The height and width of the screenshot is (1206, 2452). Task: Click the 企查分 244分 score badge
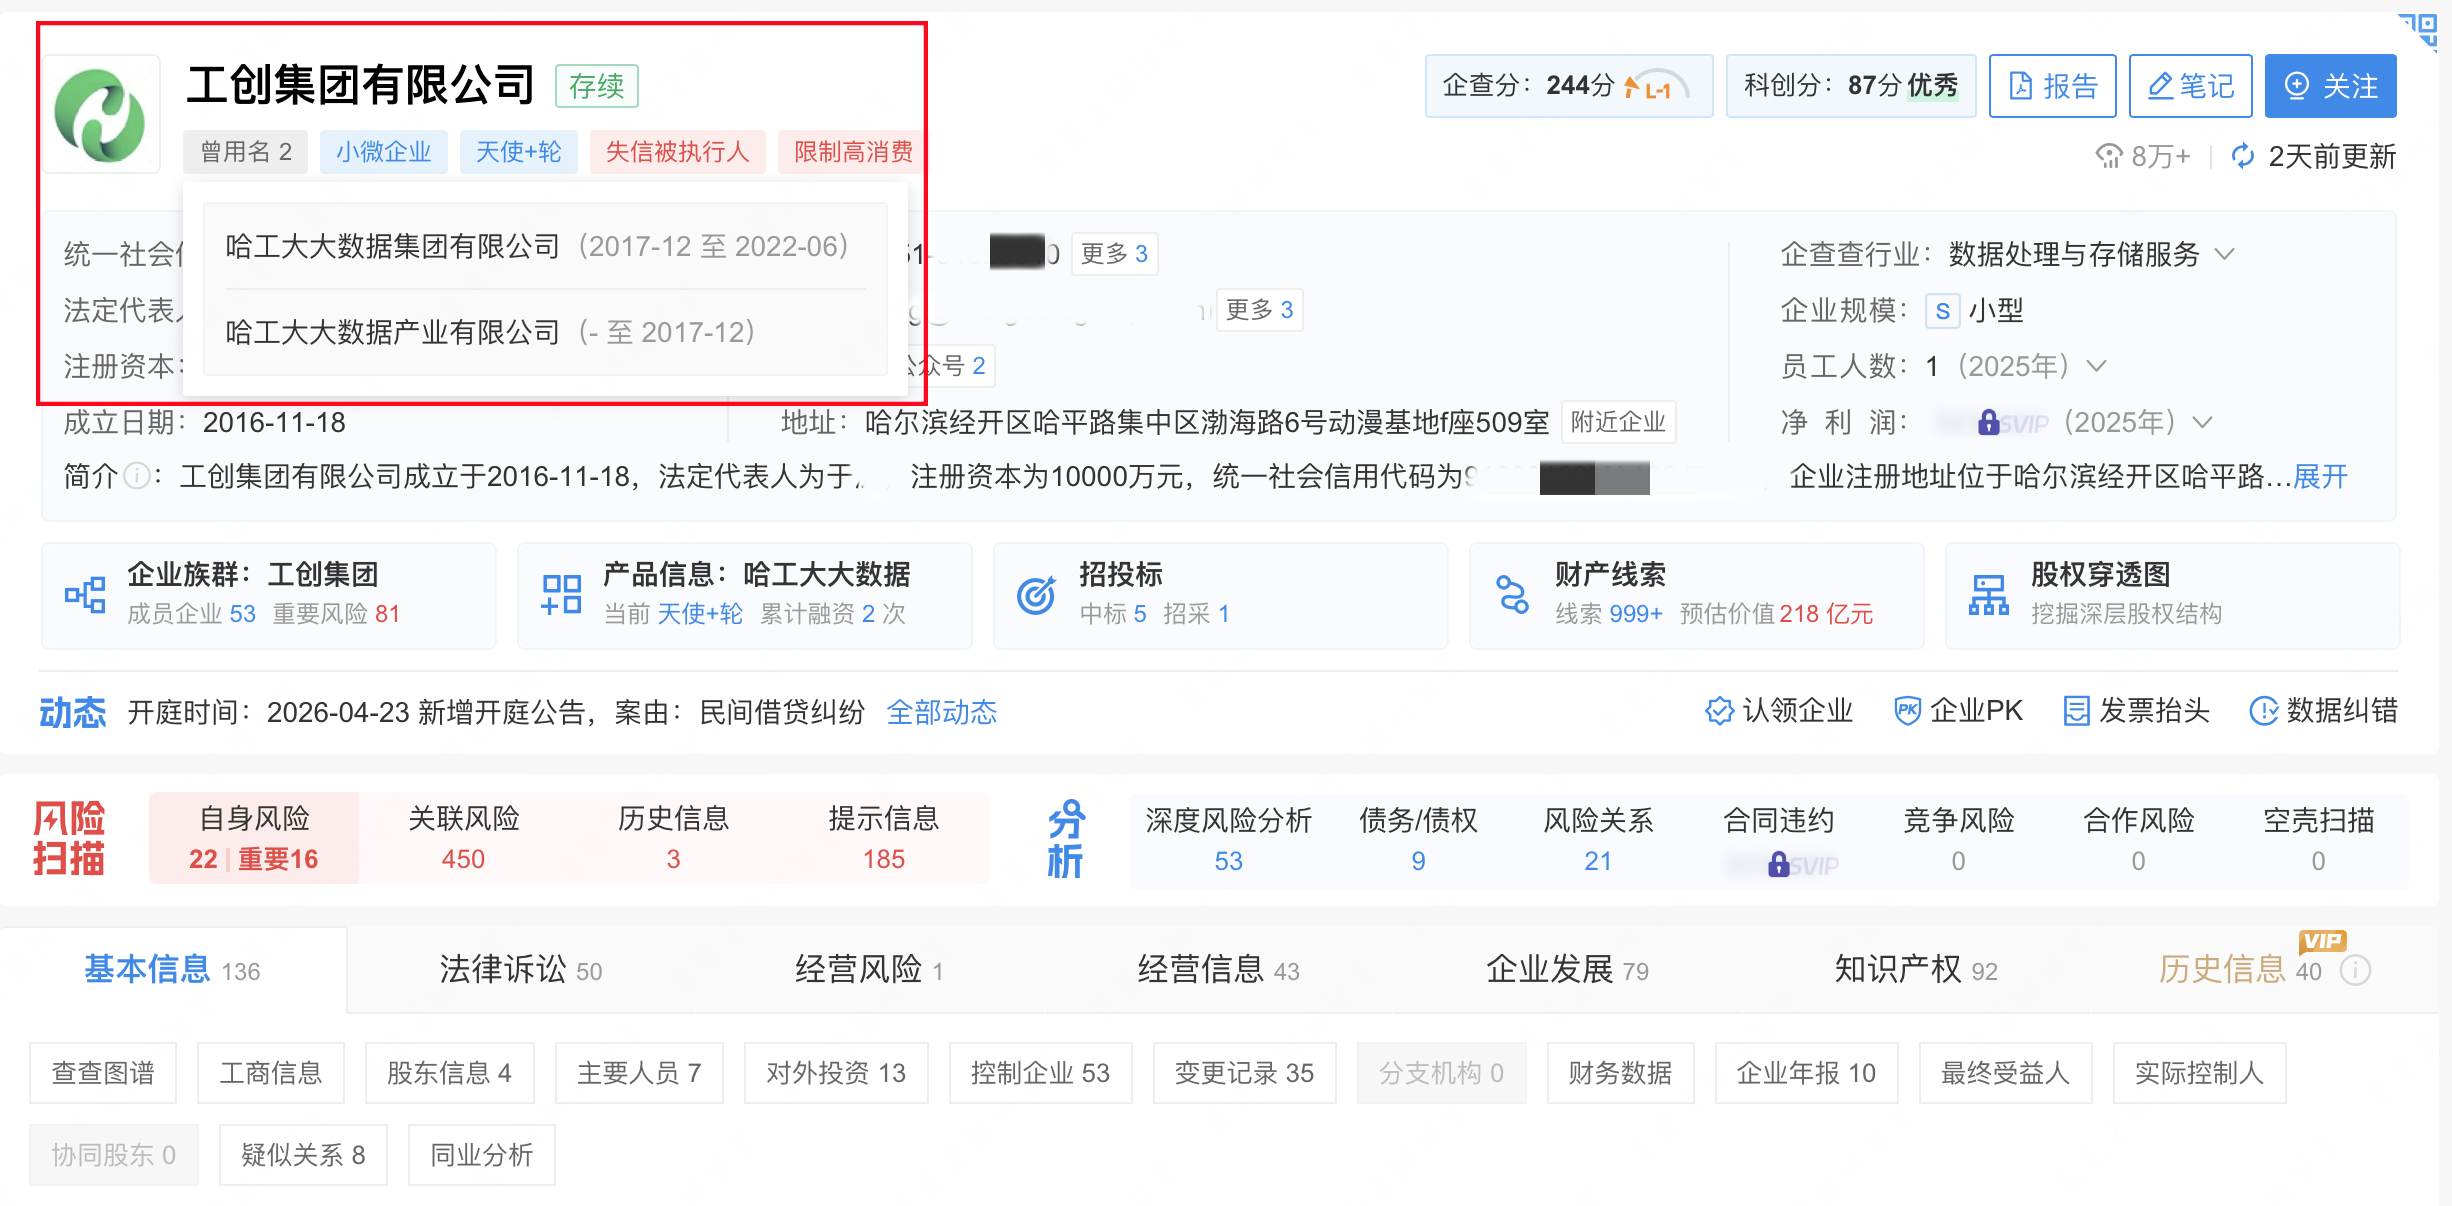coord(1568,86)
